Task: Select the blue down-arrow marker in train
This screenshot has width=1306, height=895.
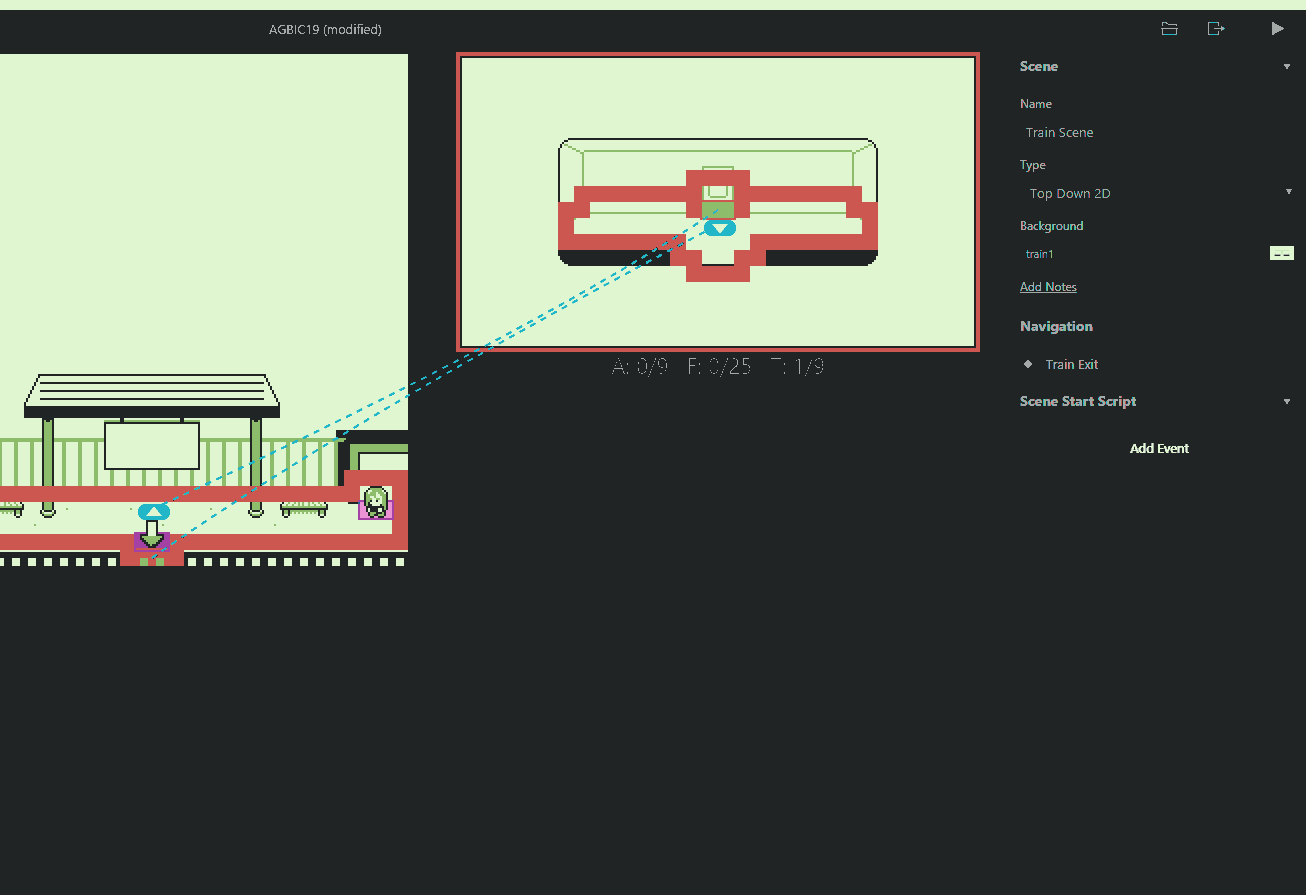Action: coord(719,228)
